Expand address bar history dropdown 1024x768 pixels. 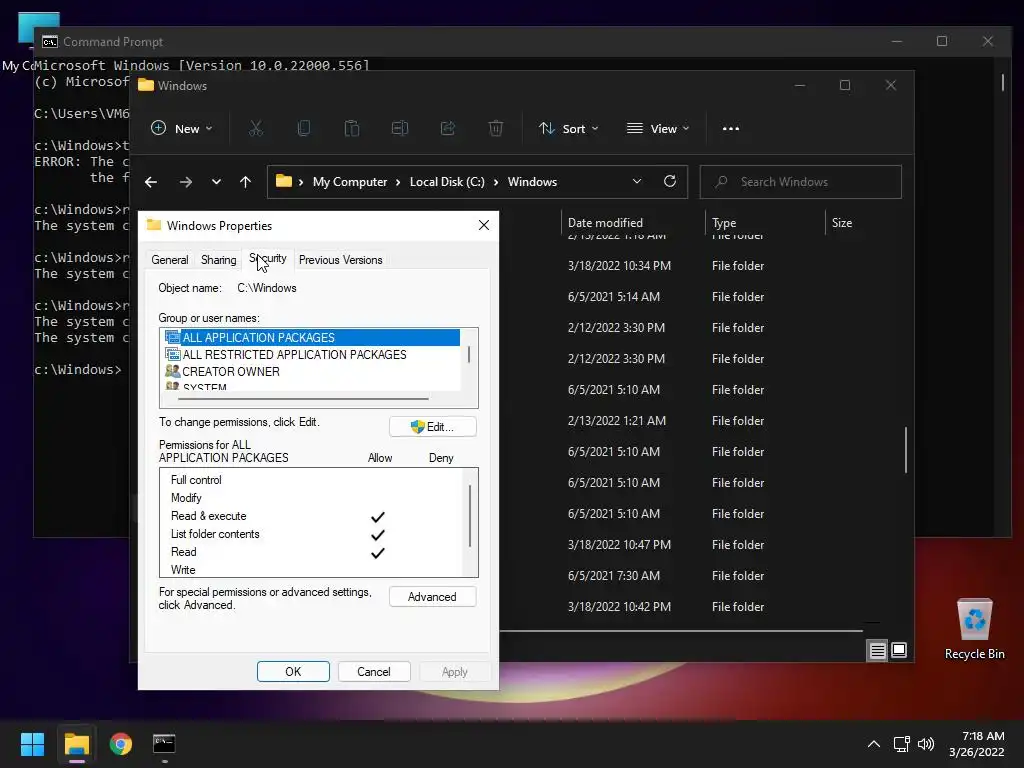tap(637, 182)
